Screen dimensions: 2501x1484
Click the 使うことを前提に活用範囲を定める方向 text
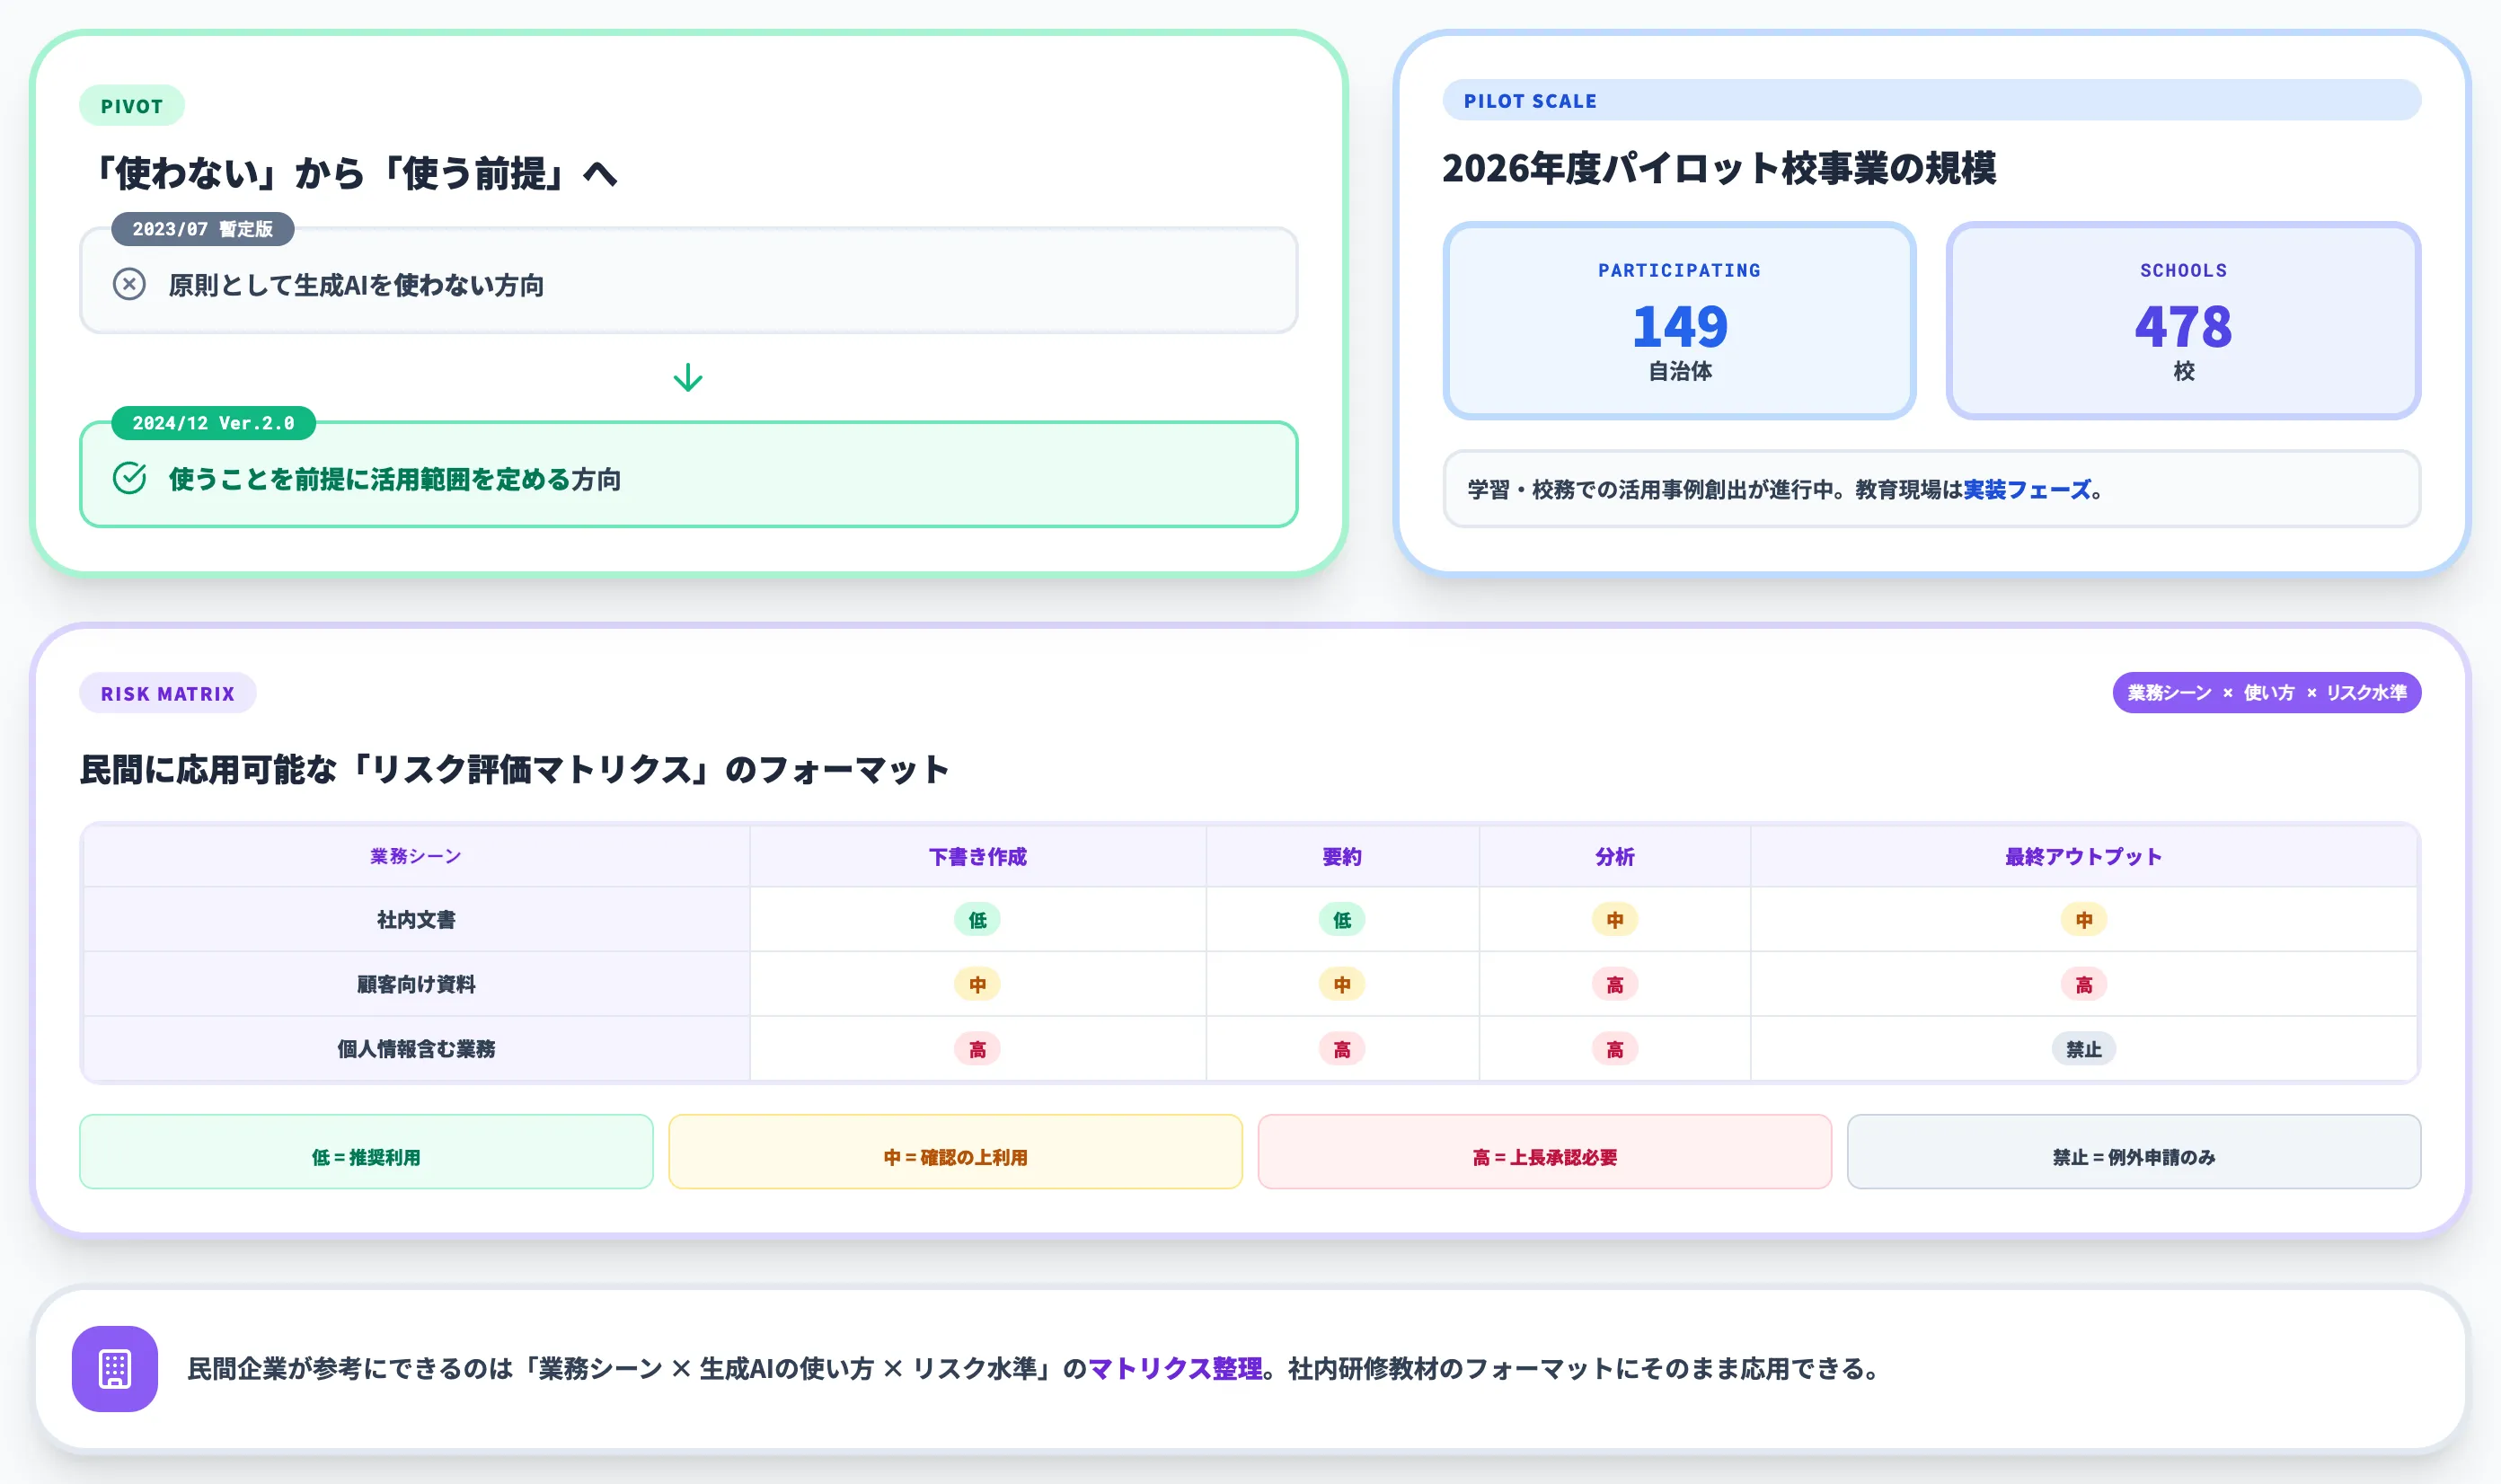395,479
